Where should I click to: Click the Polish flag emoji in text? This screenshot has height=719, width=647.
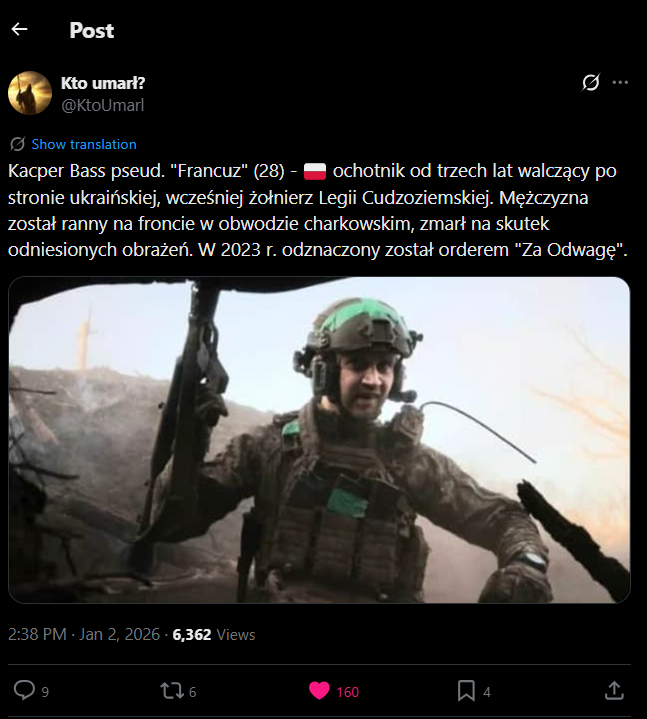[315, 171]
